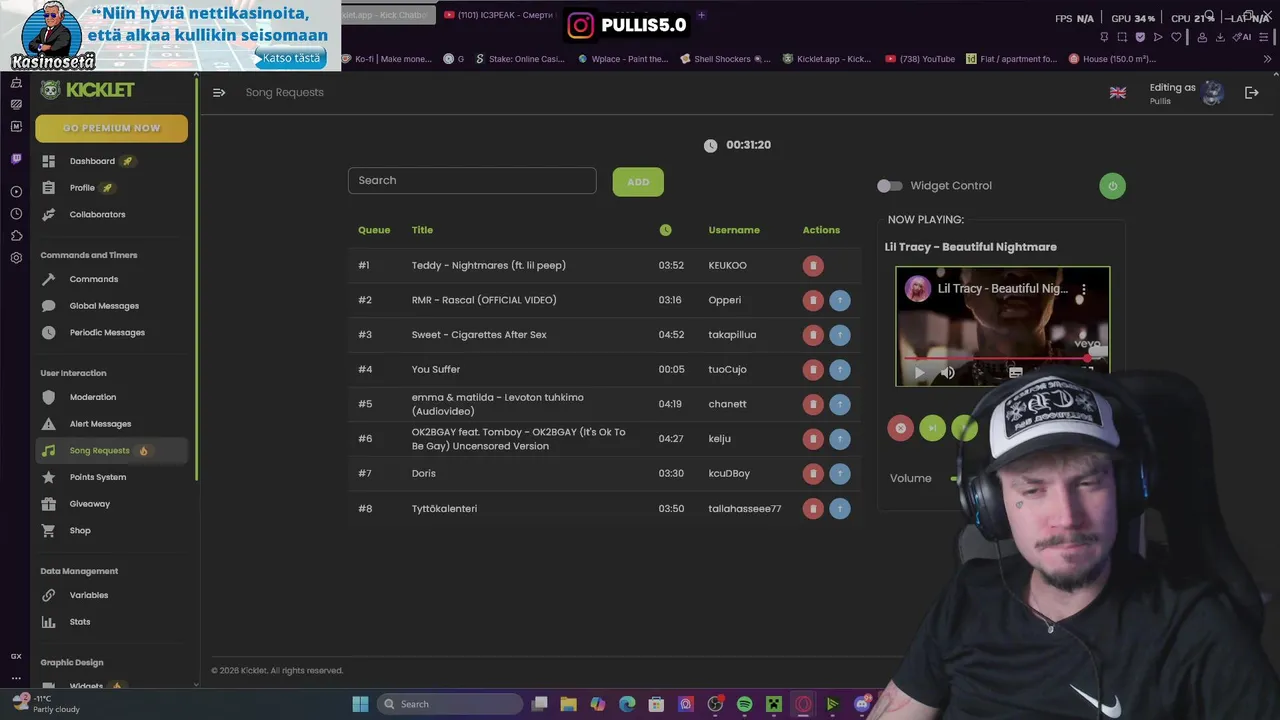Click the logout icon at top right
Screen dimensions: 1280x720
click(1251, 92)
